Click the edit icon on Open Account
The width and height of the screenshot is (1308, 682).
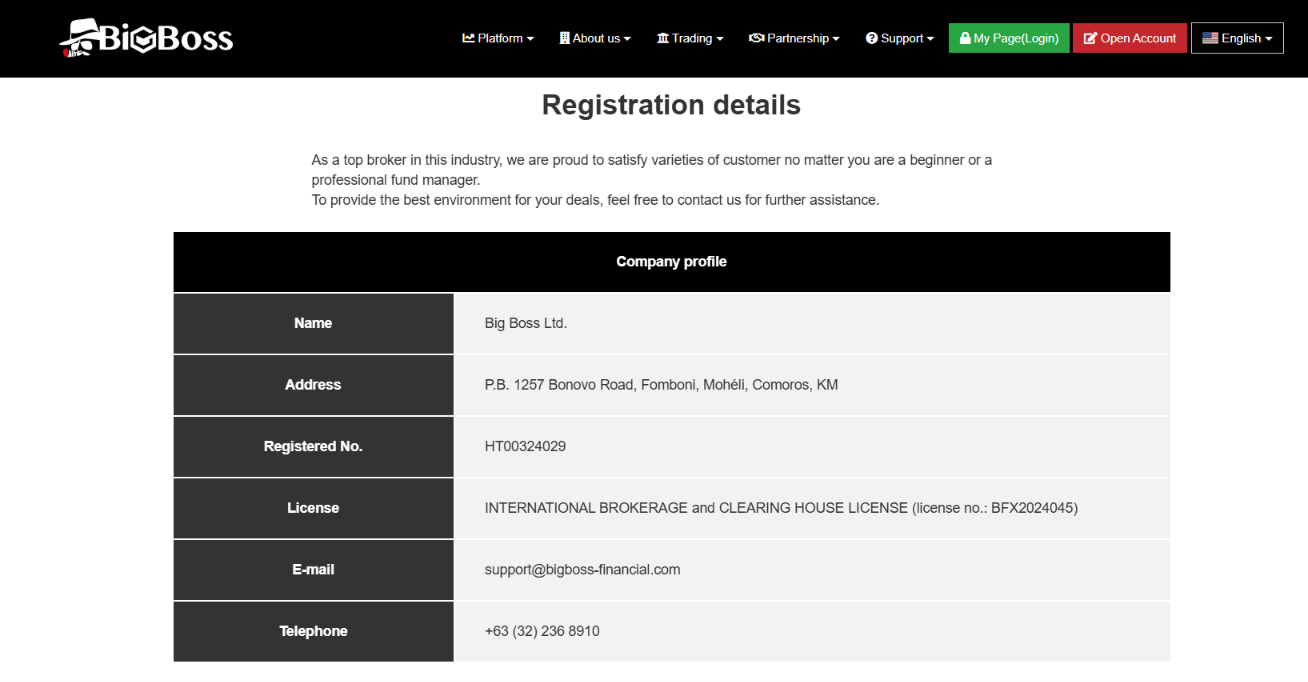tap(1091, 38)
